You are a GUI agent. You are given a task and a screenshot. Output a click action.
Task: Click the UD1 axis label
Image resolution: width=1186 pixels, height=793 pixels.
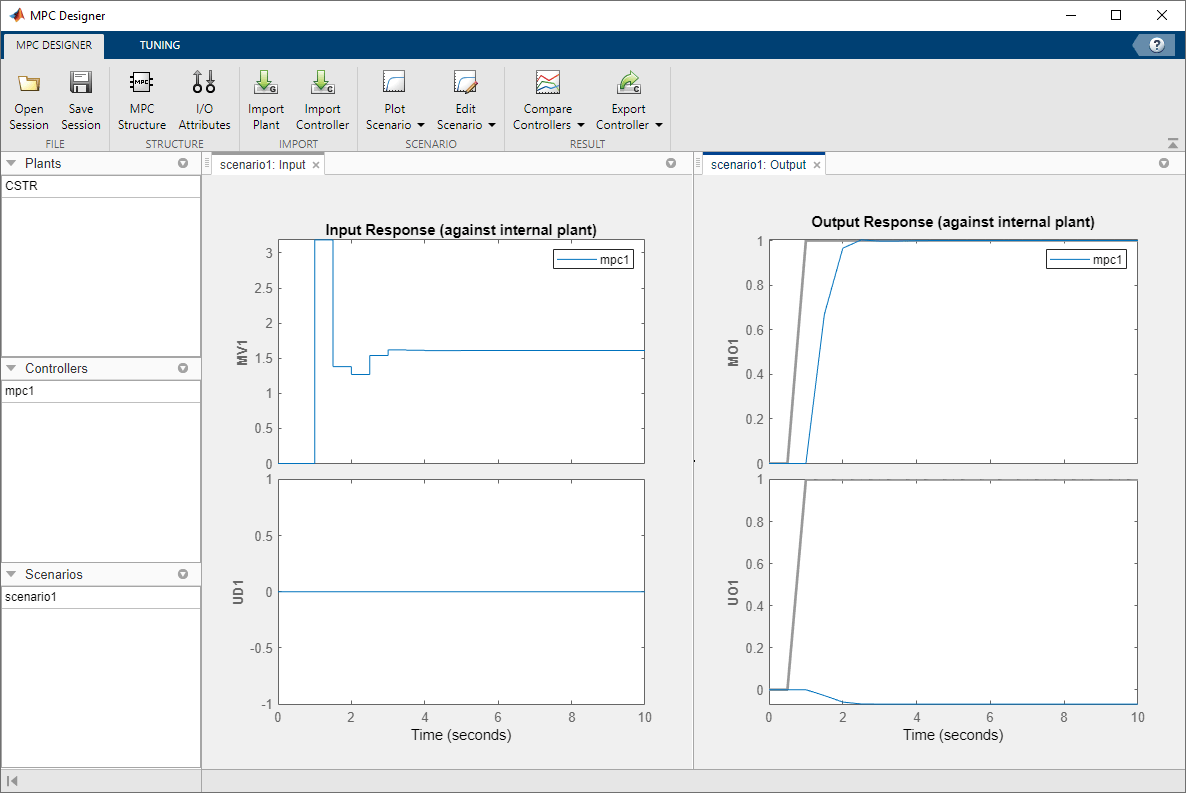click(x=238, y=592)
